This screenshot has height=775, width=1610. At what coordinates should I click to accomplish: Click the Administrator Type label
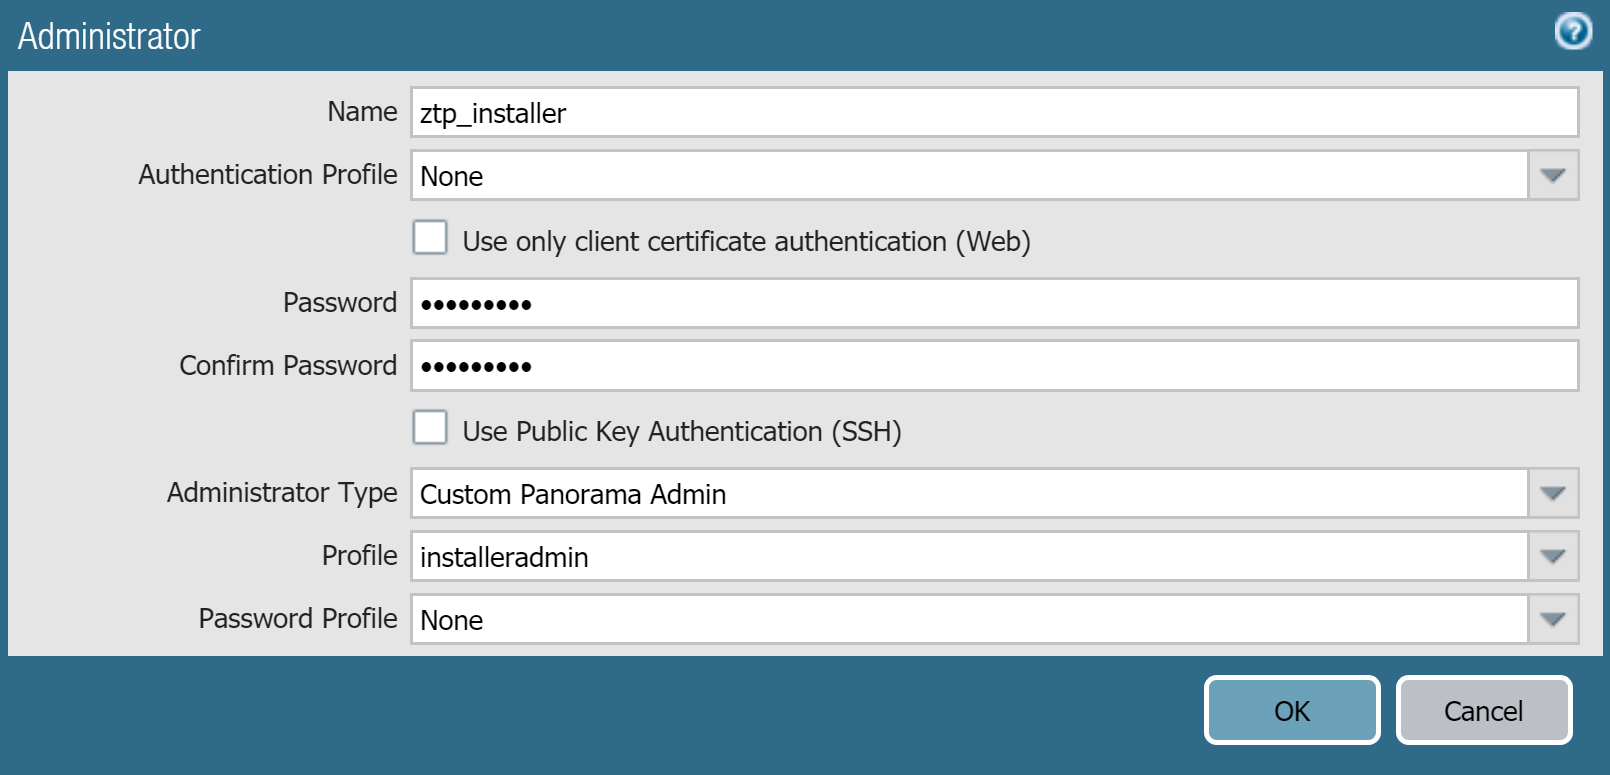pos(282,493)
